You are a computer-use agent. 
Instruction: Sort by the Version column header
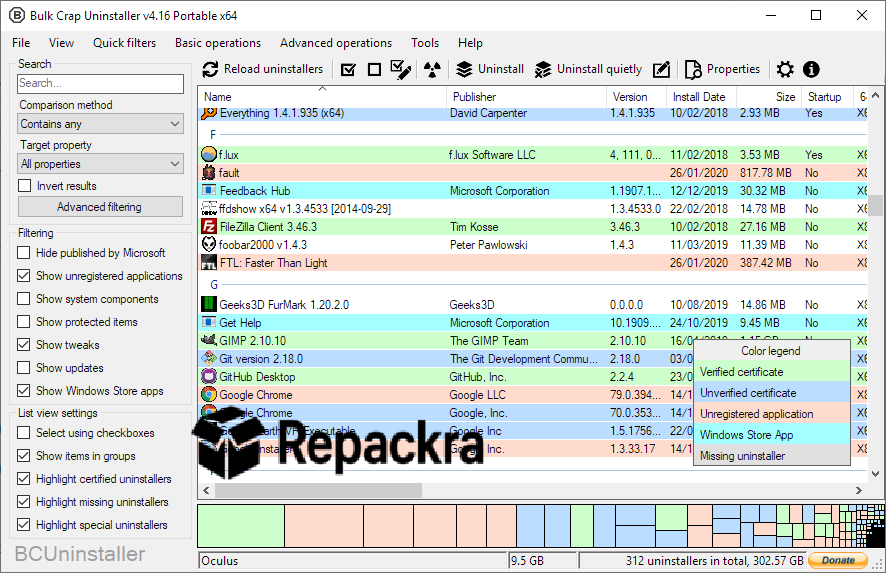point(637,97)
